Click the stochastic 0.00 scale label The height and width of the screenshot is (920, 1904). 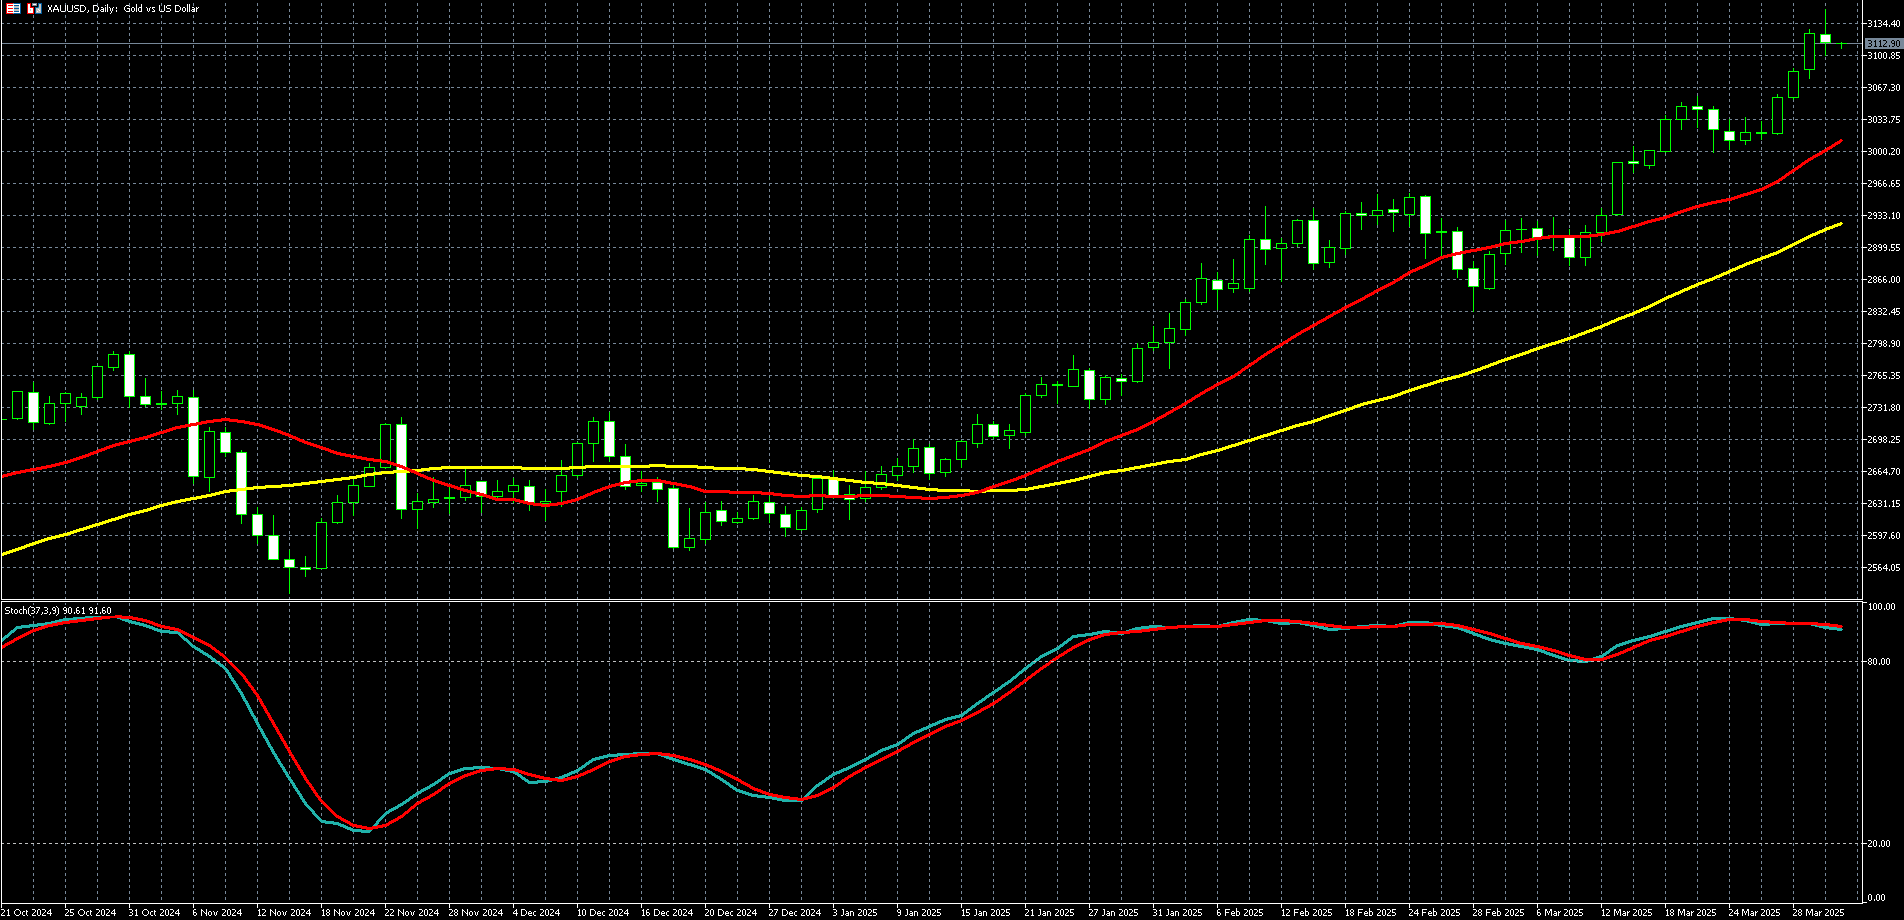click(1878, 898)
